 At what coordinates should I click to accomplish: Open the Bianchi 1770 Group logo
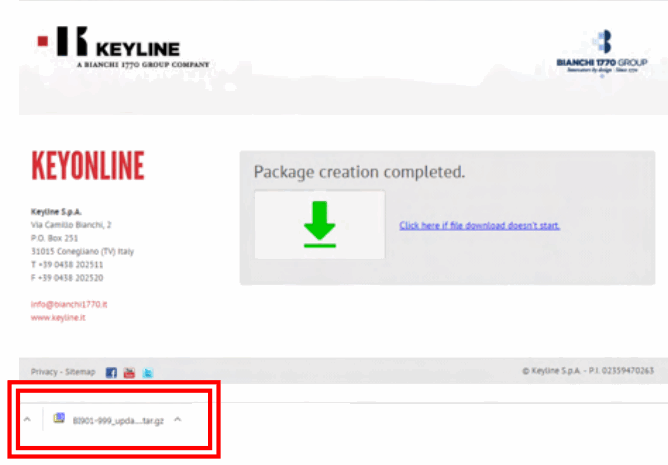(602, 53)
